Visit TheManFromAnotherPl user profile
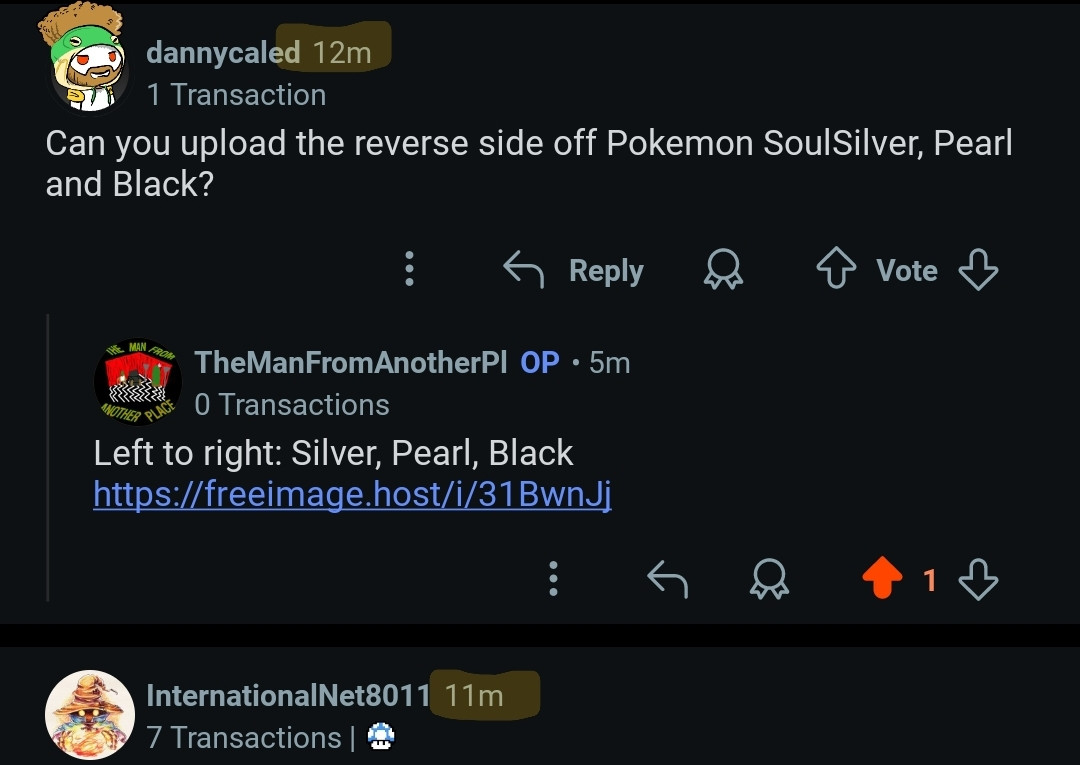1080x765 pixels. click(350, 362)
